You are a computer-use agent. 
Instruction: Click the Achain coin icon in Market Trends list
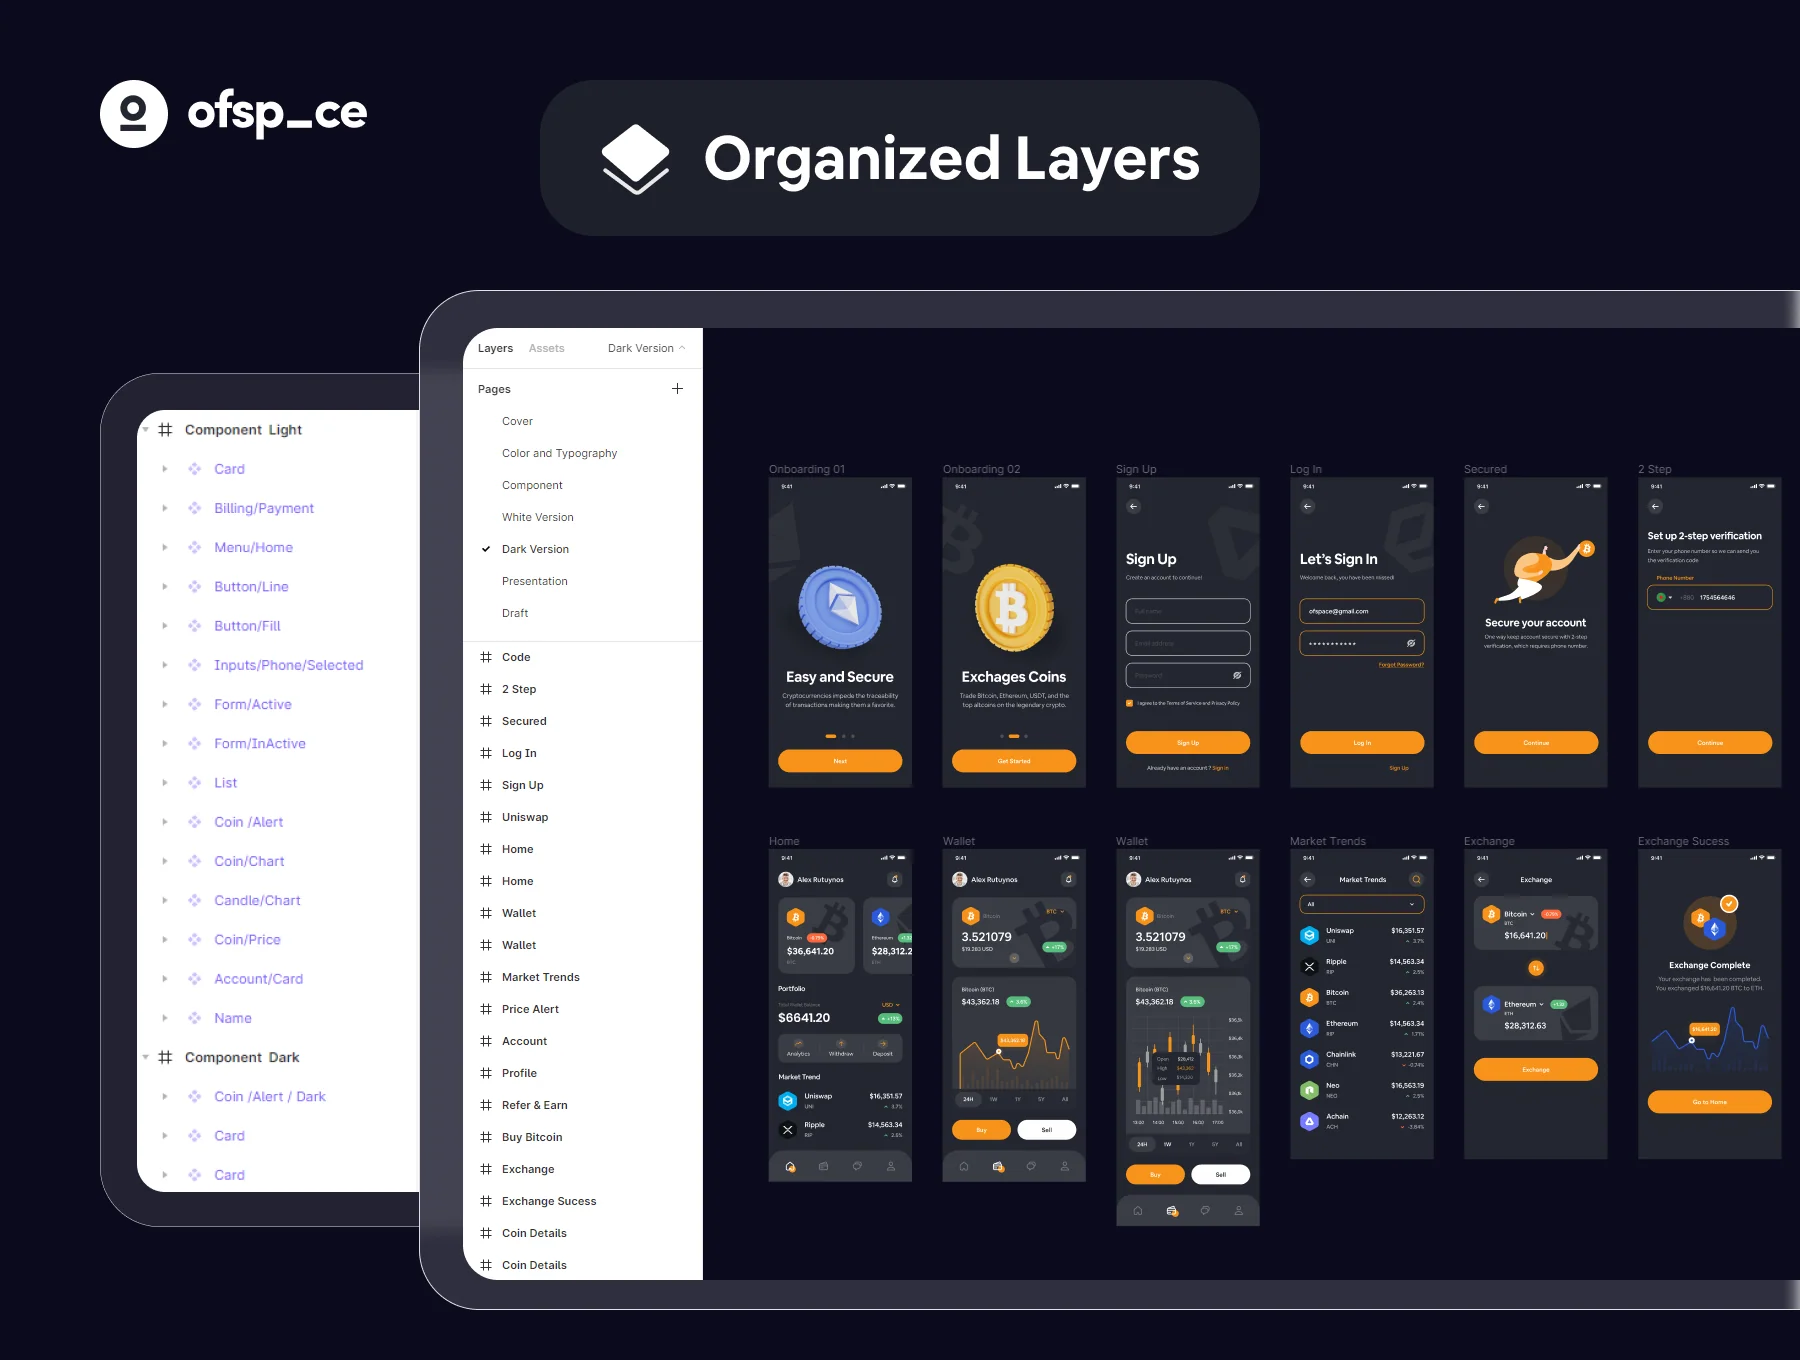1309,1121
